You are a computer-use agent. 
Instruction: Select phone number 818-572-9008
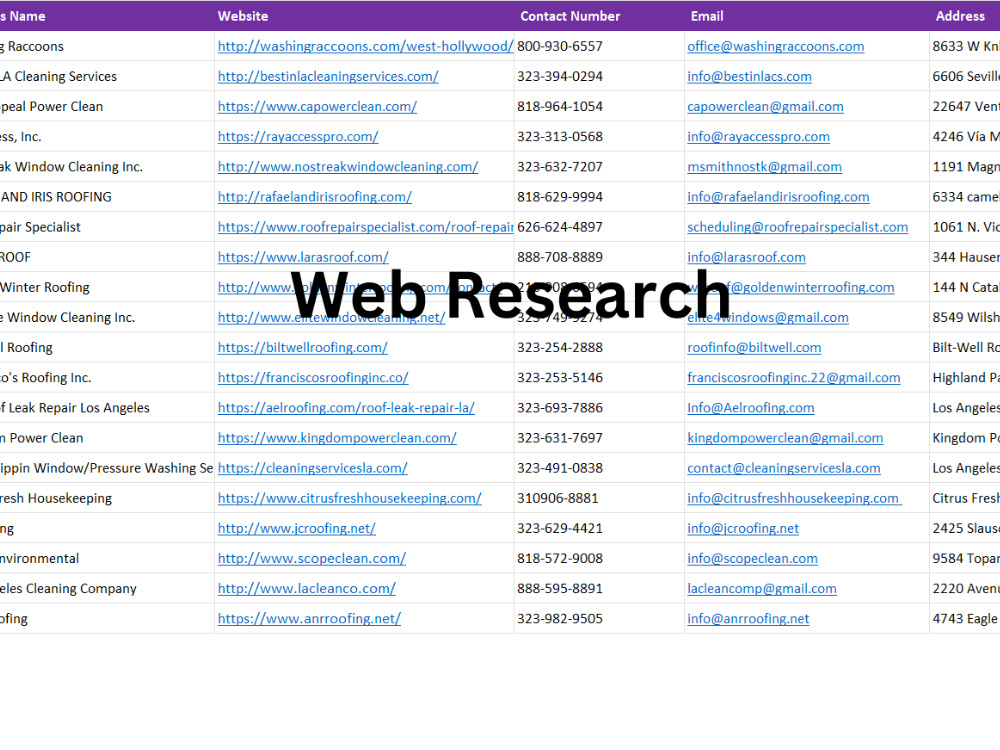point(559,559)
